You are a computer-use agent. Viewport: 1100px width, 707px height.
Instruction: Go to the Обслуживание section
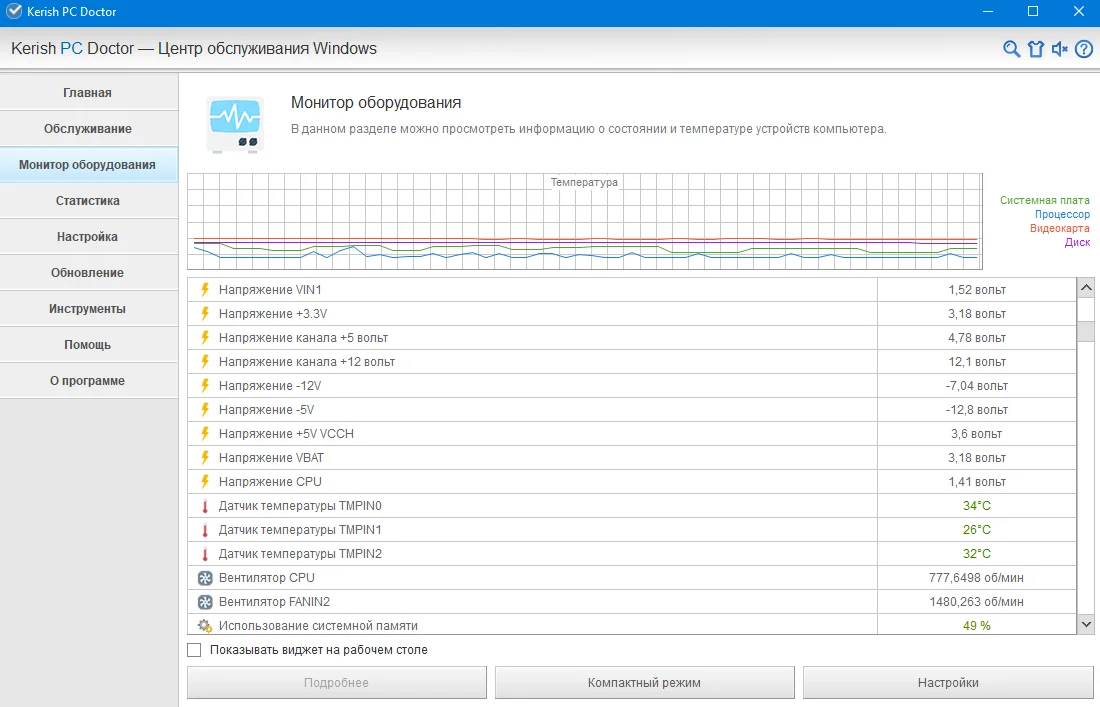88,128
